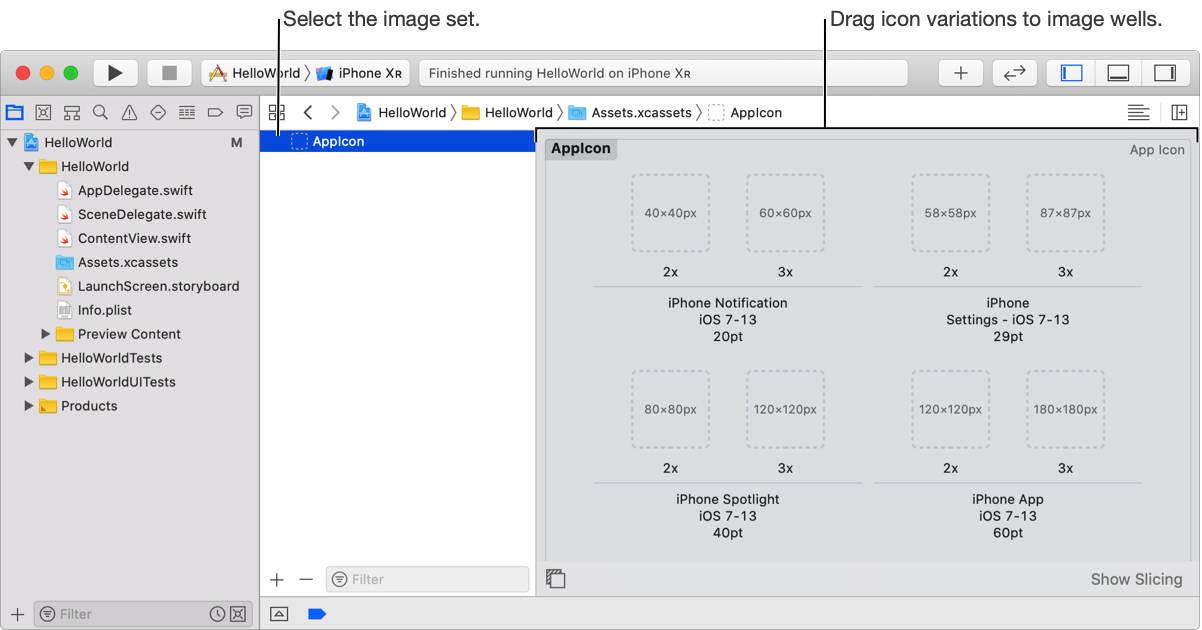Image resolution: width=1202 pixels, height=630 pixels.
Task: Open the related items grid icon
Action: click(277, 113)
